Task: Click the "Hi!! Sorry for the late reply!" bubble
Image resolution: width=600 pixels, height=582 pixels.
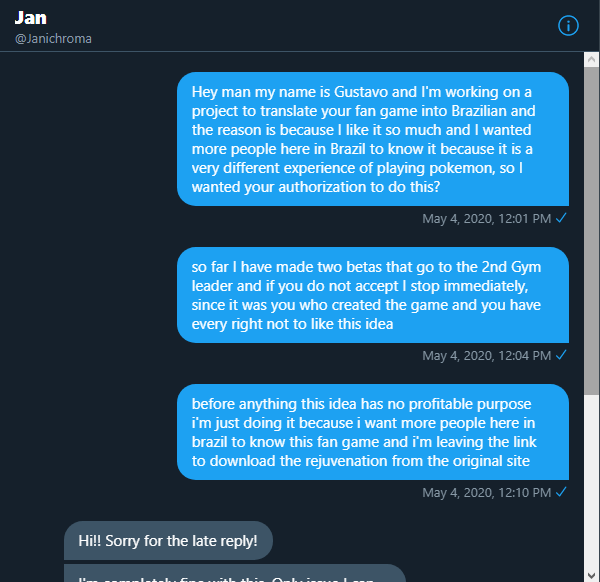Action: [x=168, y=541]
